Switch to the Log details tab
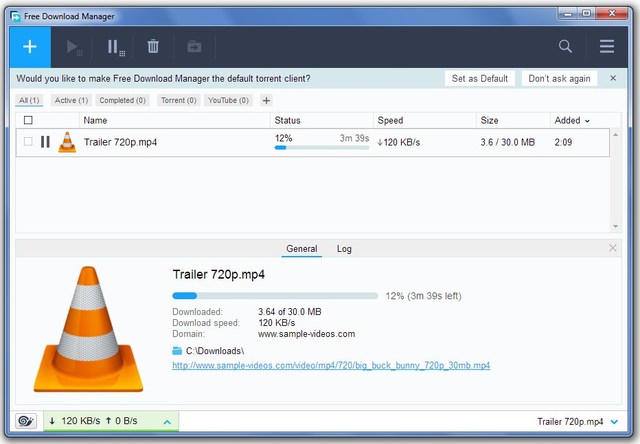Image resolution: width=640 pixels, height=444 pixels. pos(344,249)
